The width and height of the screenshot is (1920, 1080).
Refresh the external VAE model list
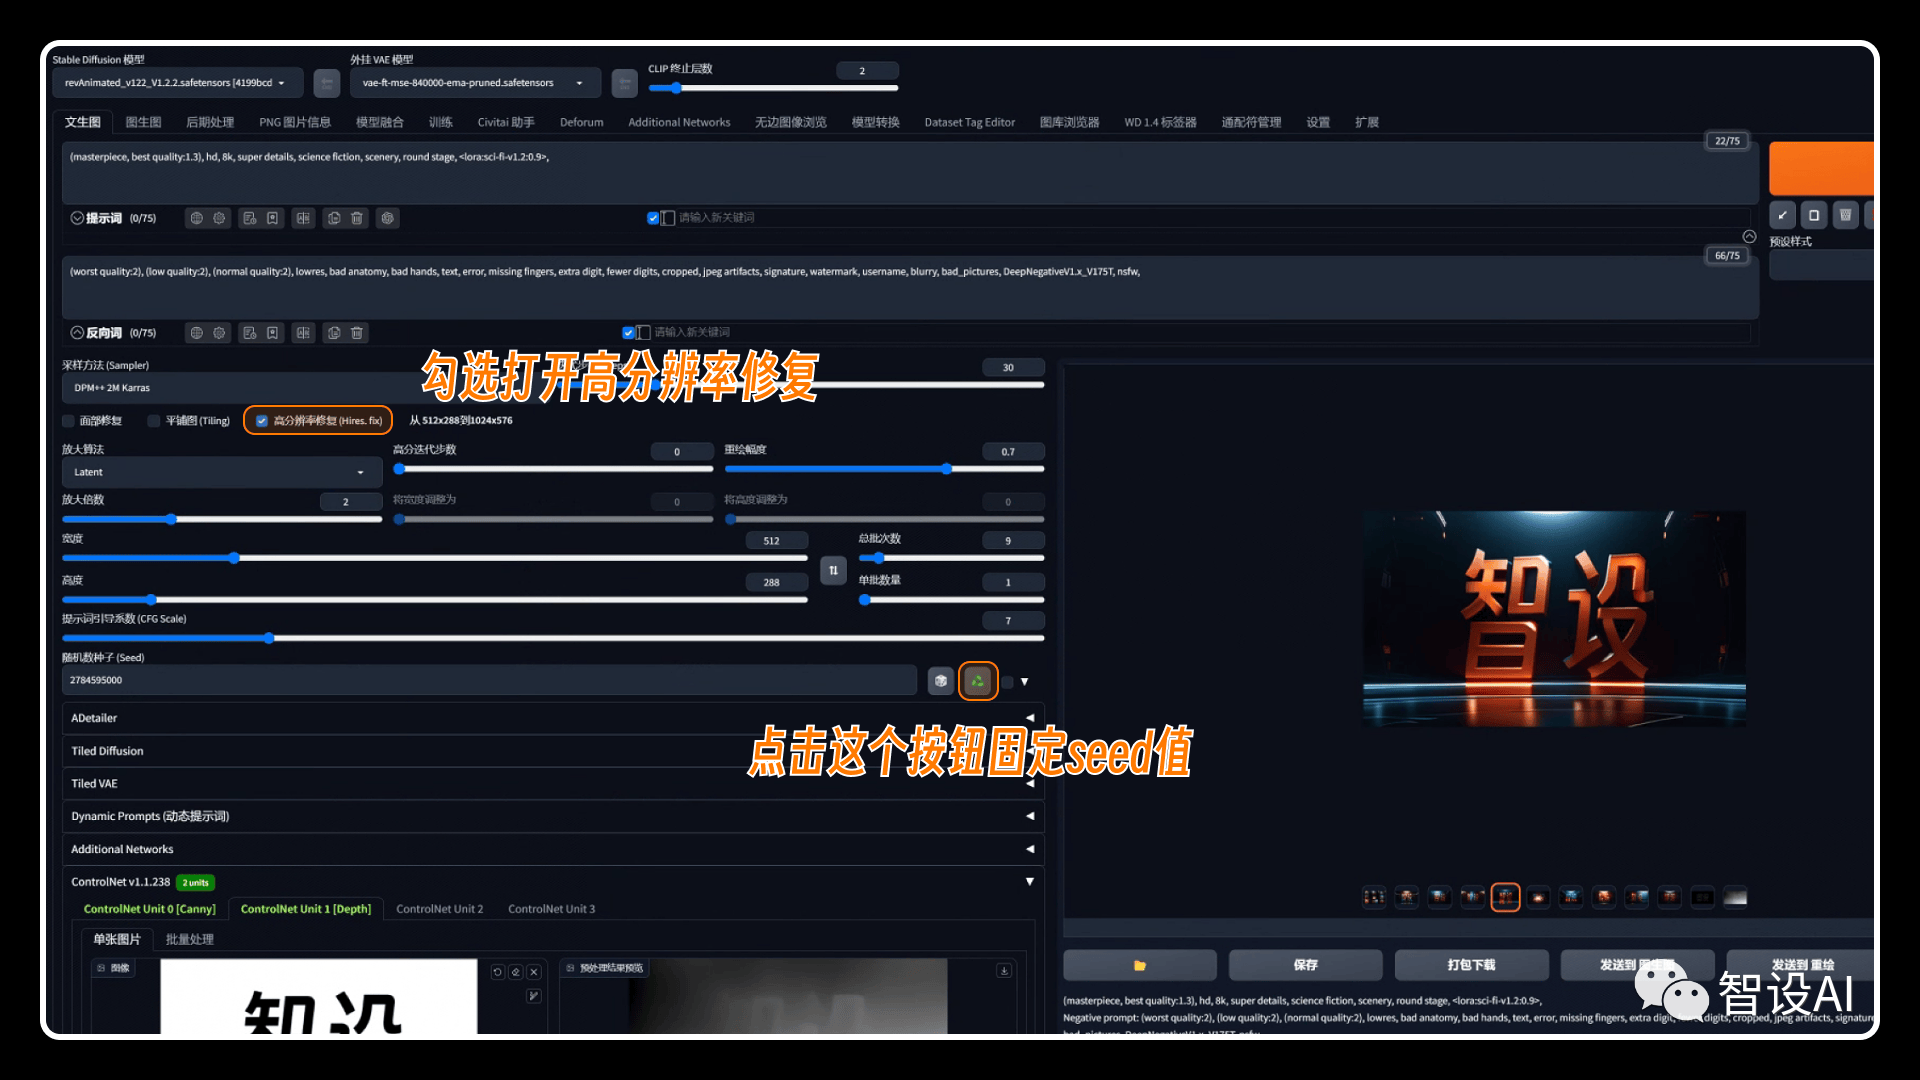pos(624,83)
